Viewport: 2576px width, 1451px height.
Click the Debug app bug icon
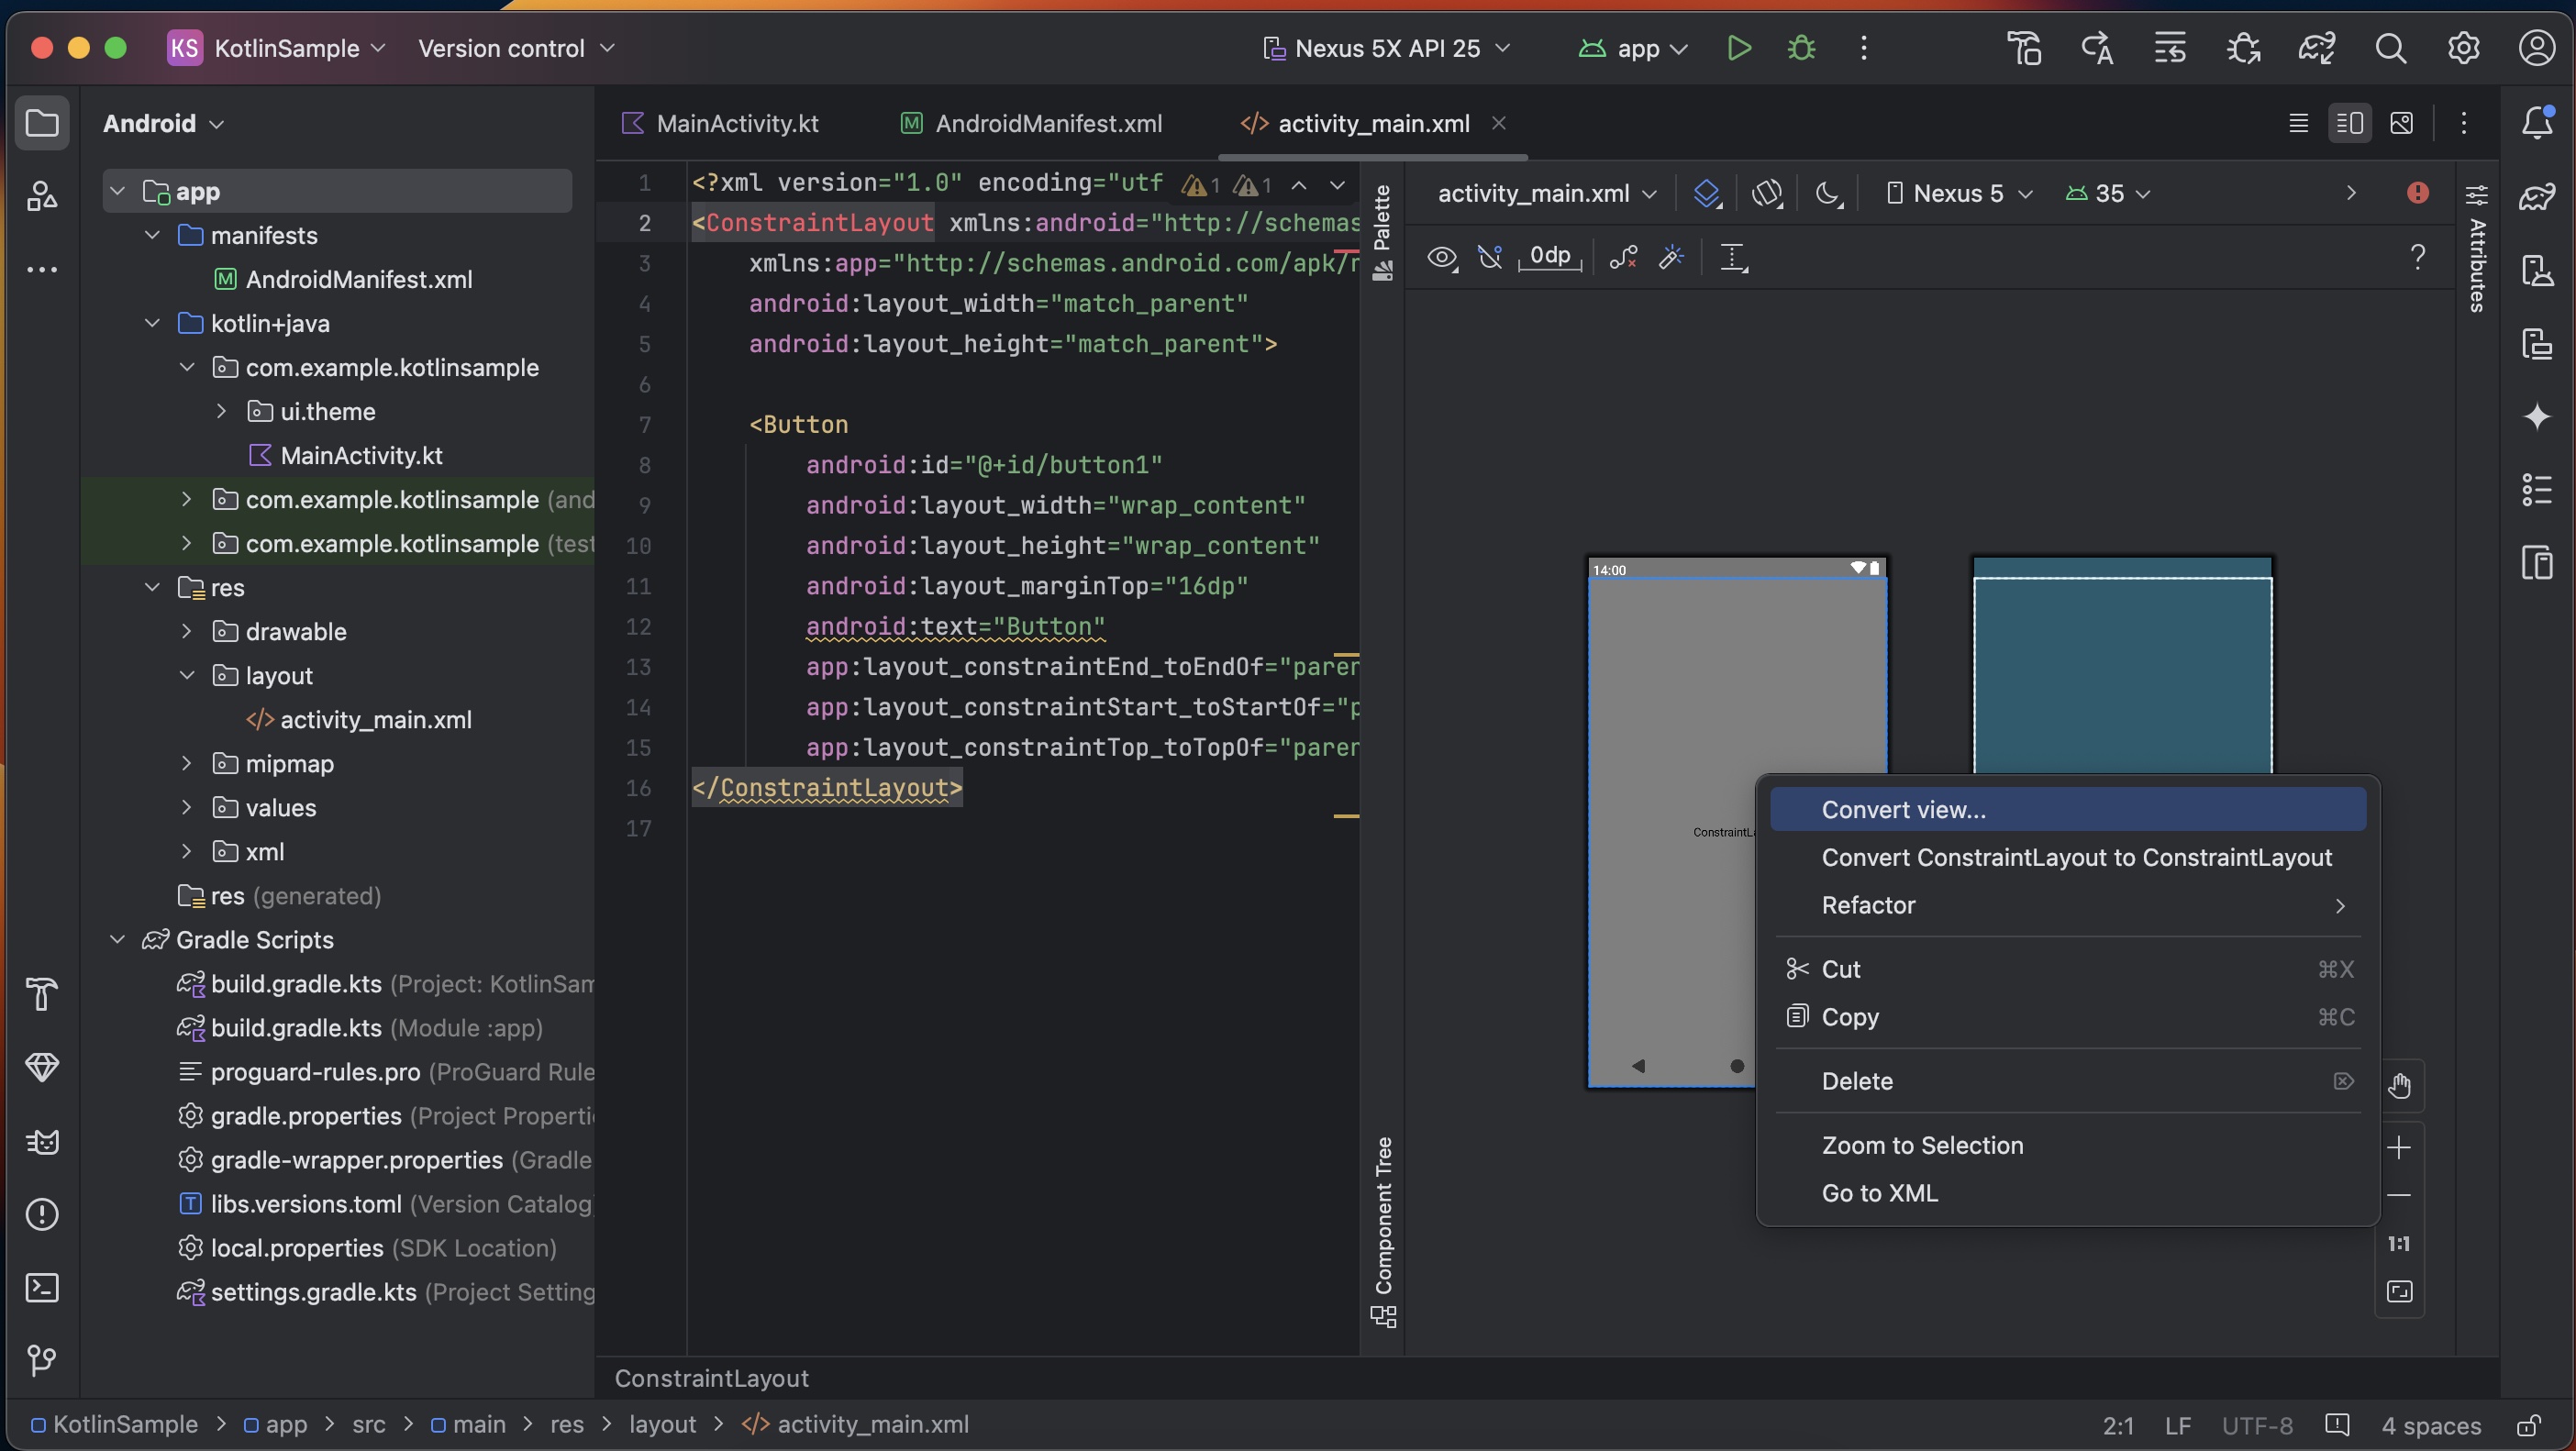point(1801,48)
